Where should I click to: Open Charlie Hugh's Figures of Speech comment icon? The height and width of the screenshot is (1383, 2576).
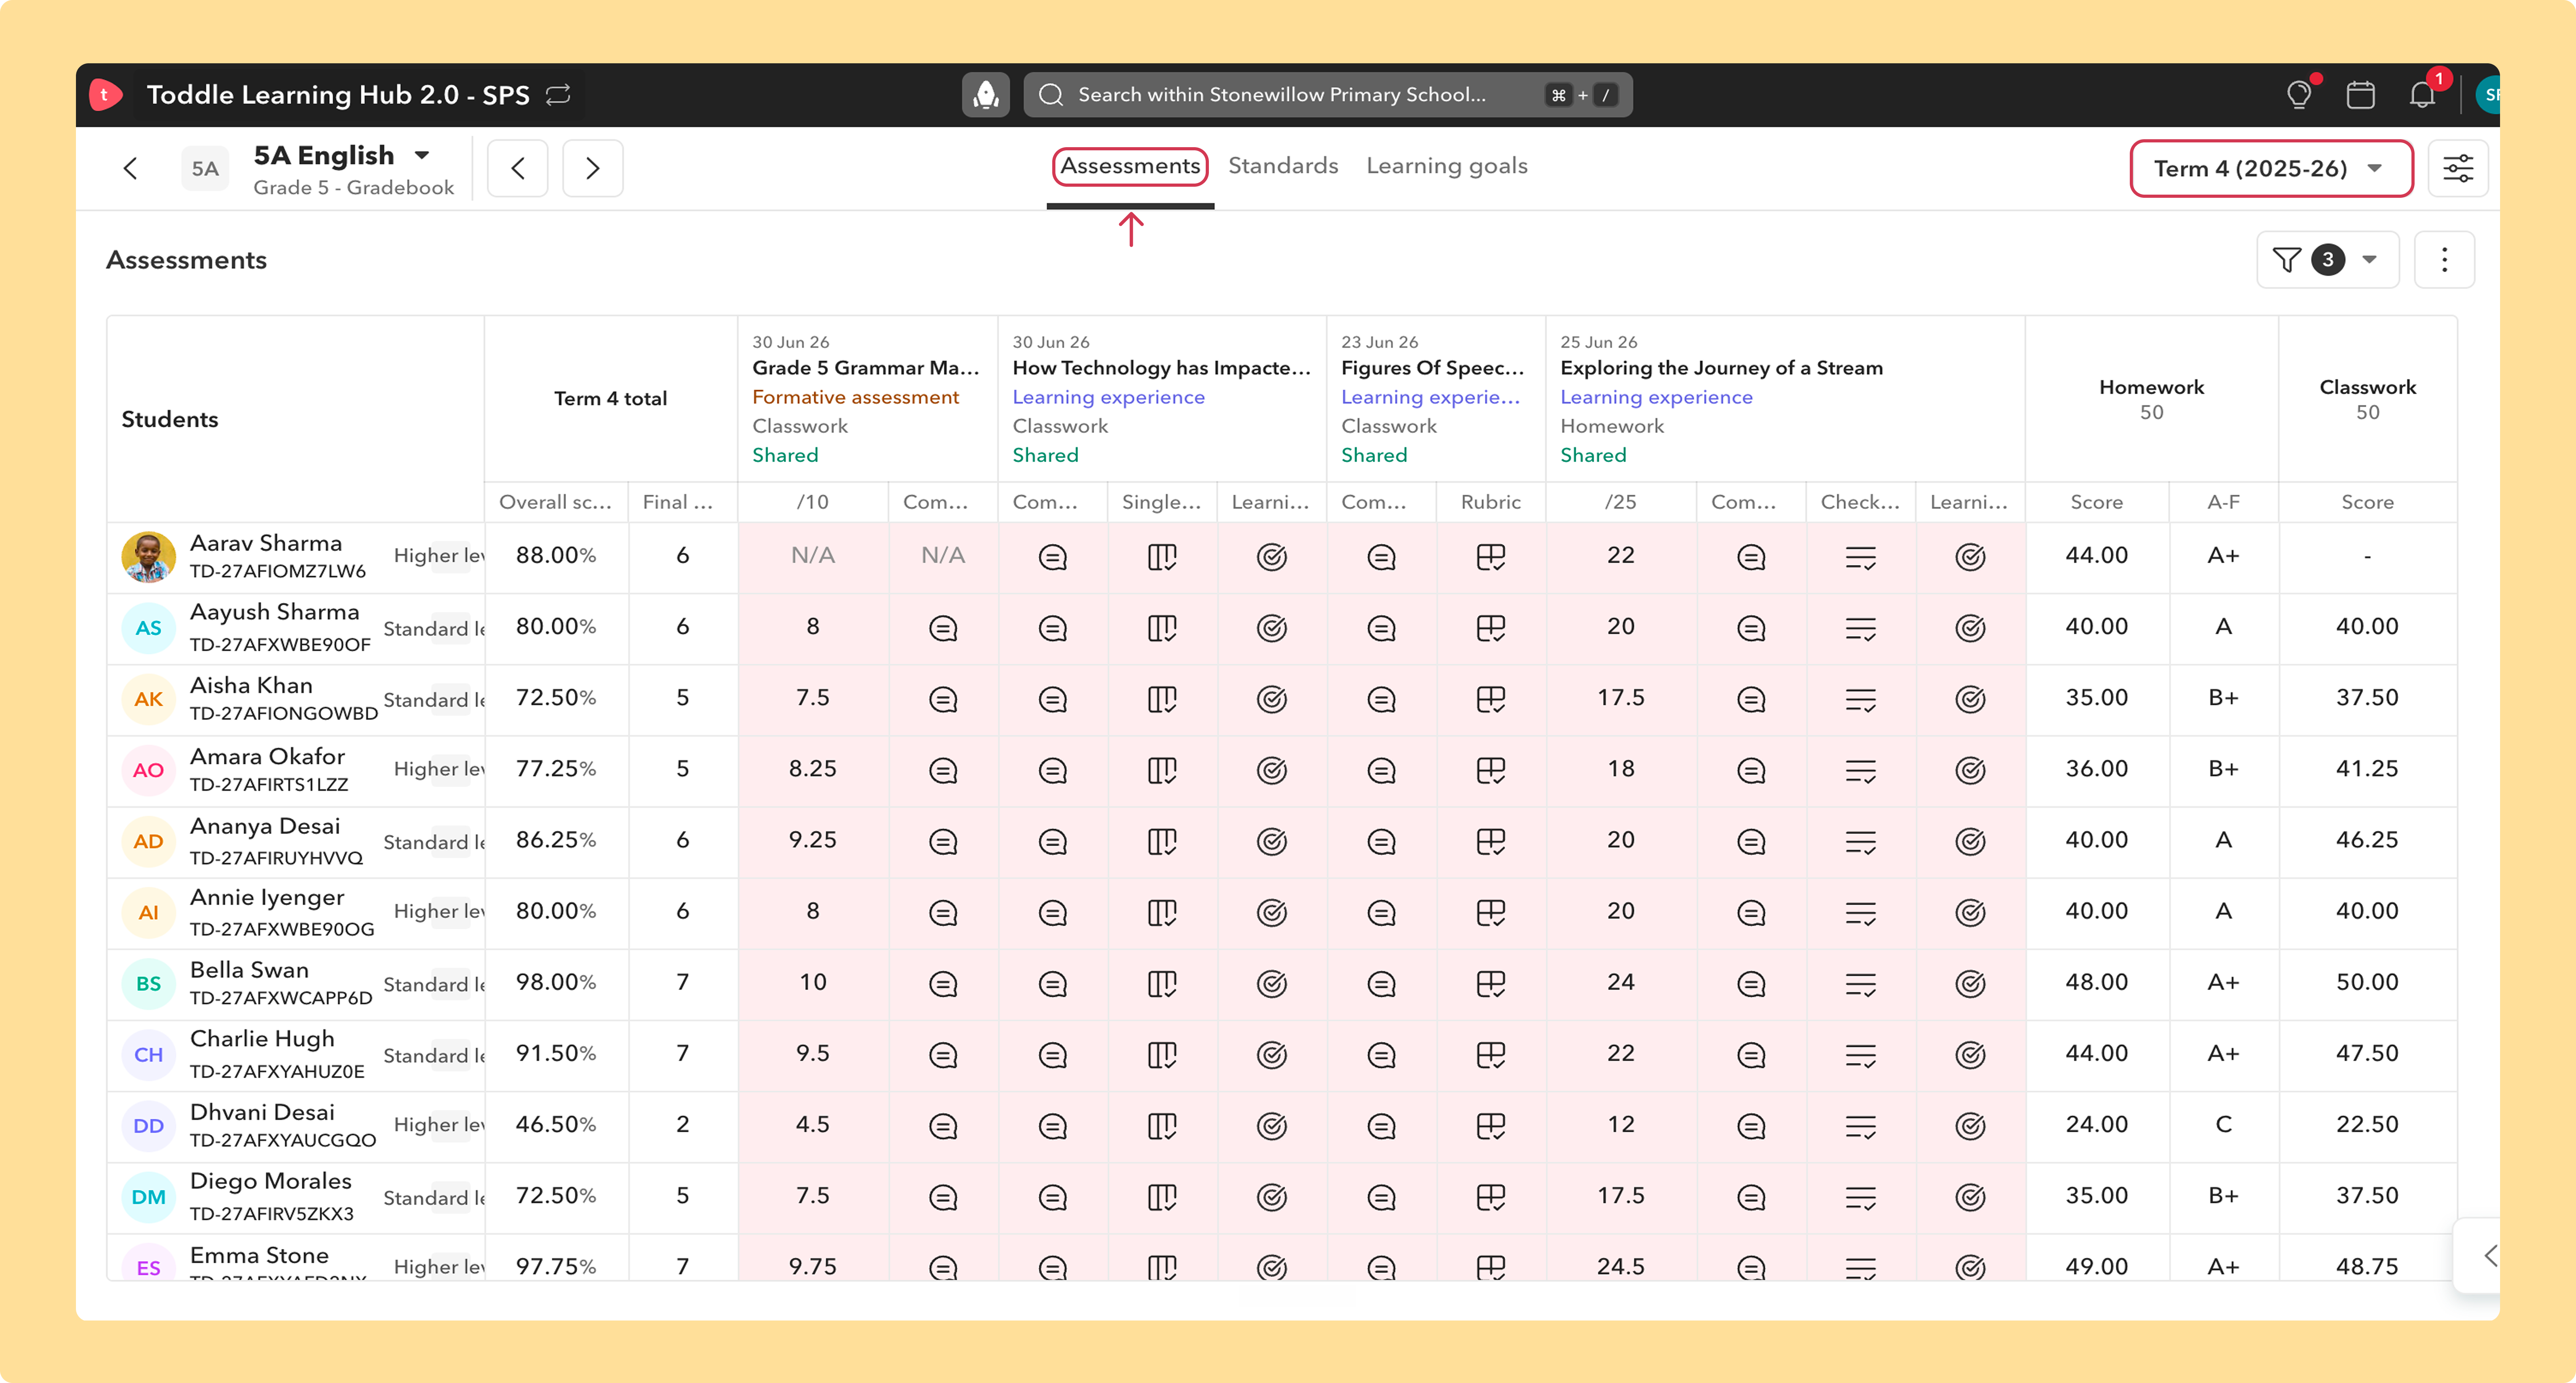pos(1381,1055)
